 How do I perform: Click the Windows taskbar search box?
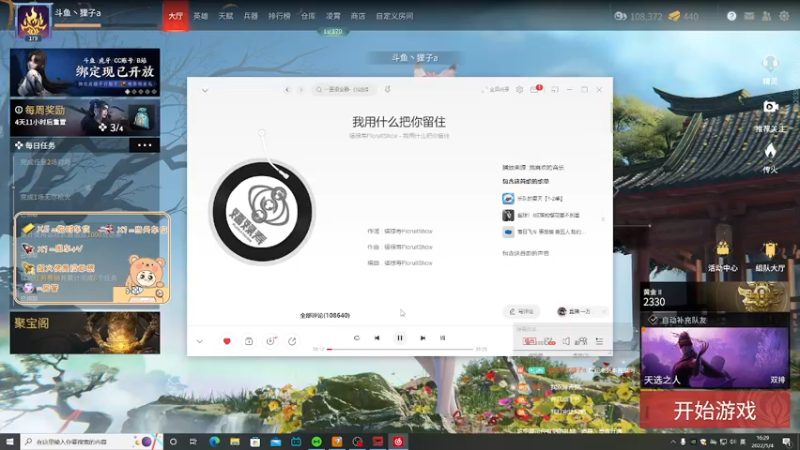pos(92,441)
